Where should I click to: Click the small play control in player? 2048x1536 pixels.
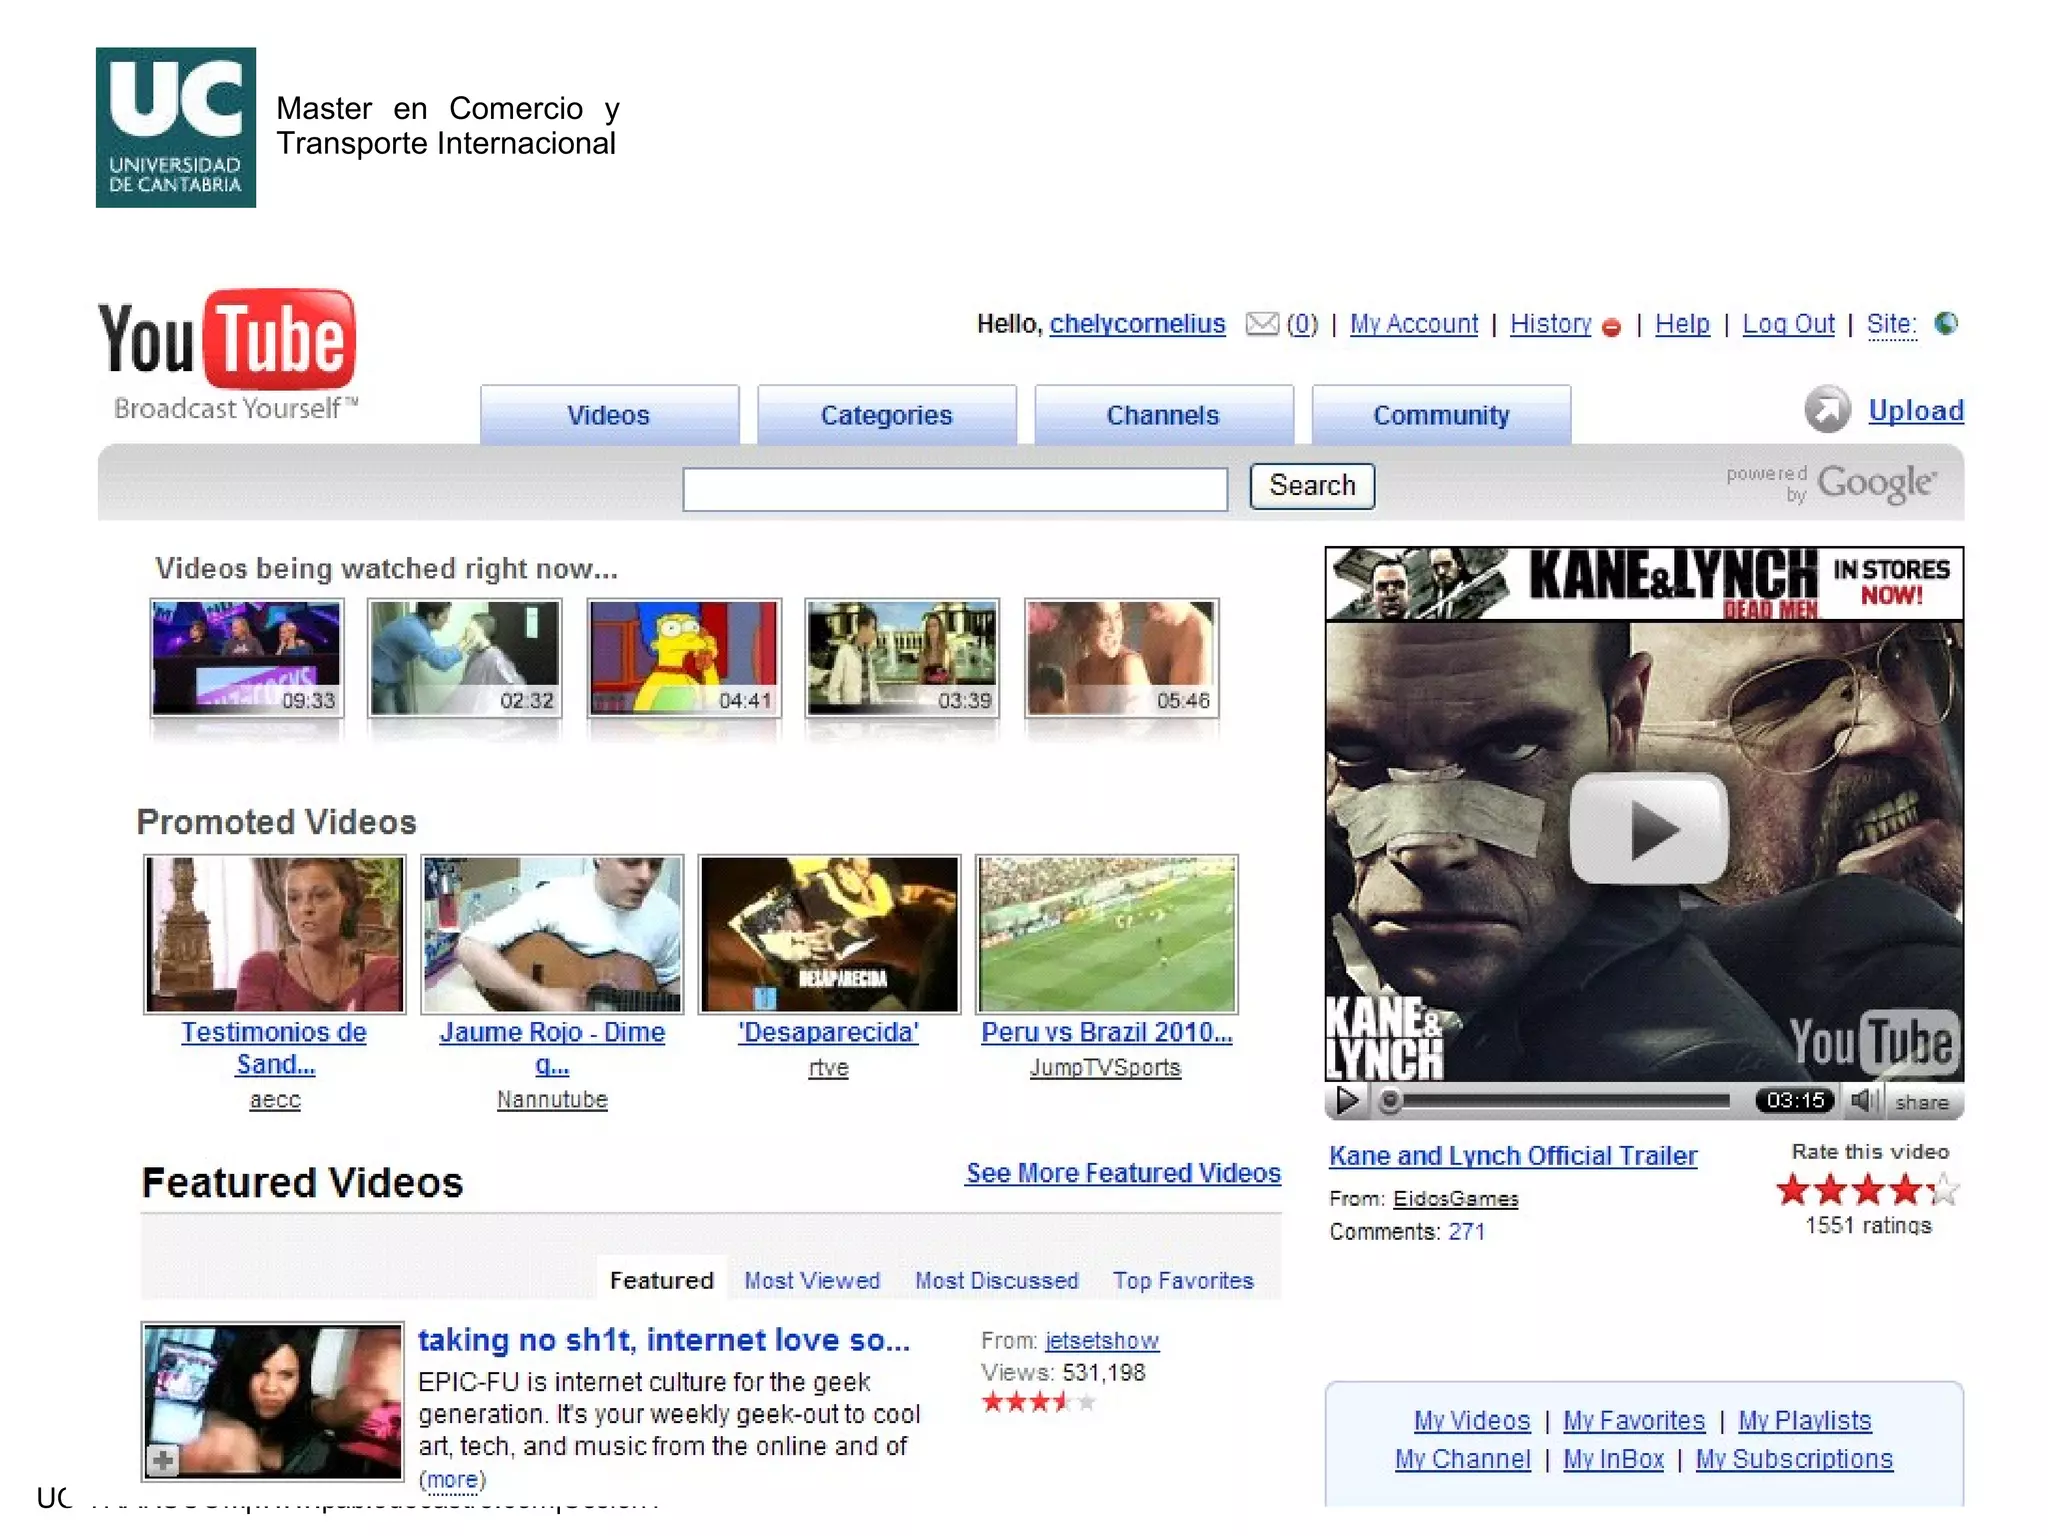coord(1347,1101)
